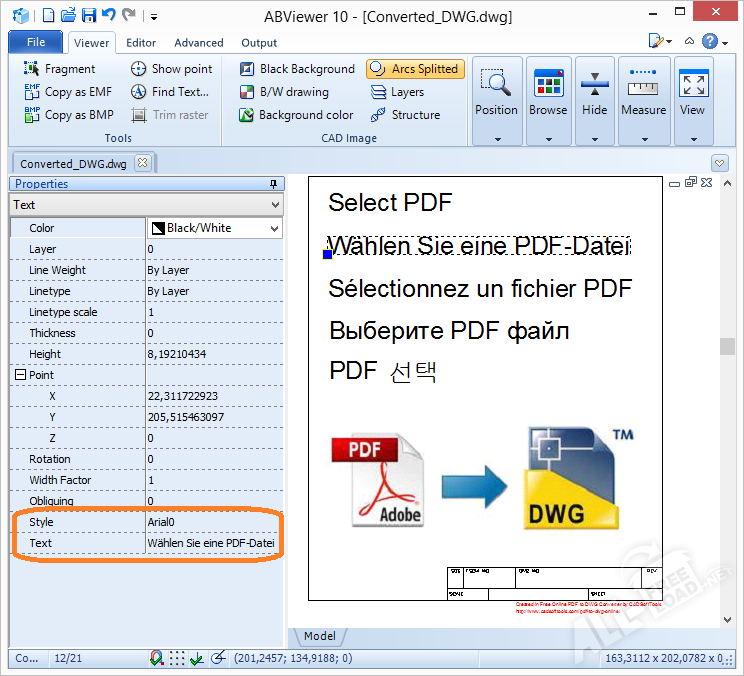Click the Black/White color swatch

[157, 228]
